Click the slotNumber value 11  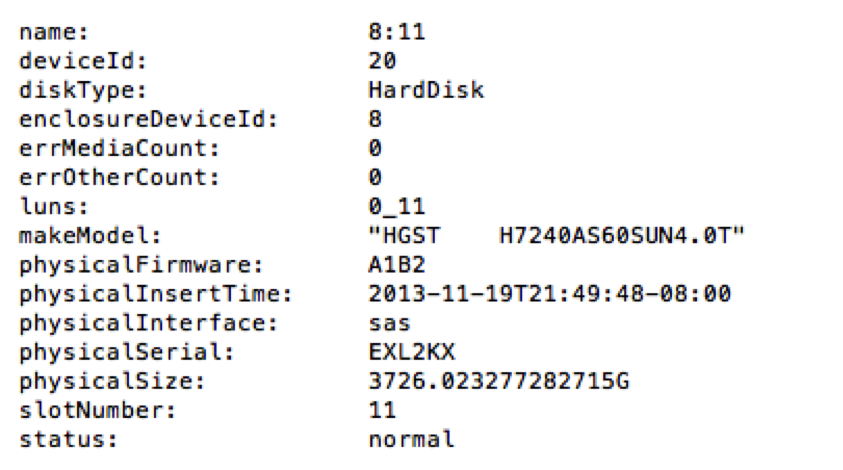(x=382, y=410)
